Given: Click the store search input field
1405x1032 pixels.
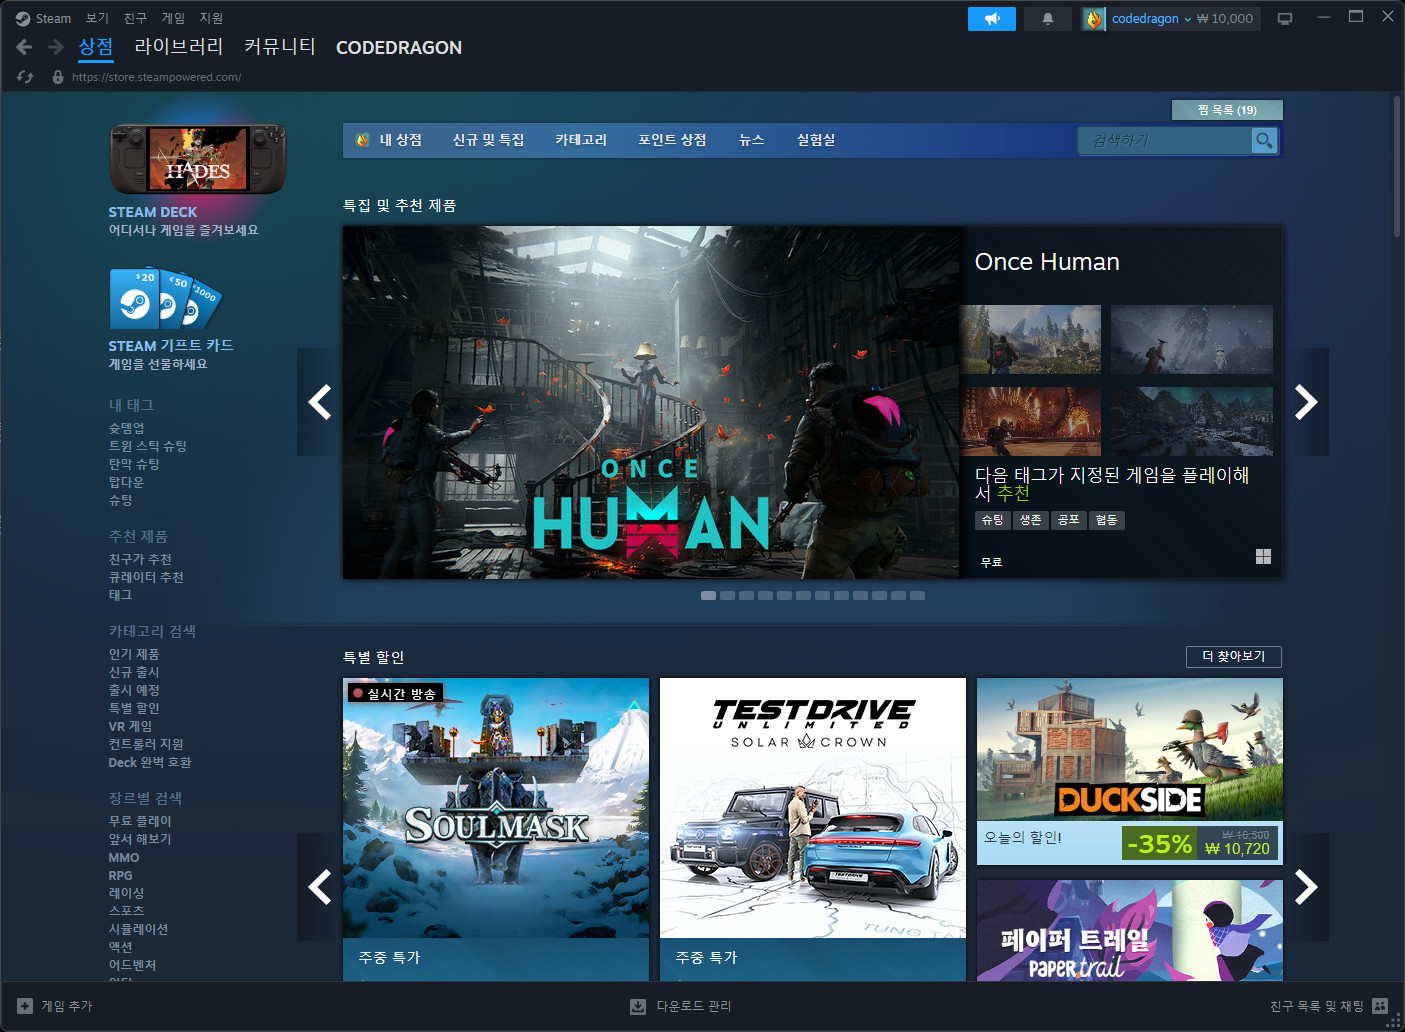Looking at the screenshot, I should click(1165, 141).
